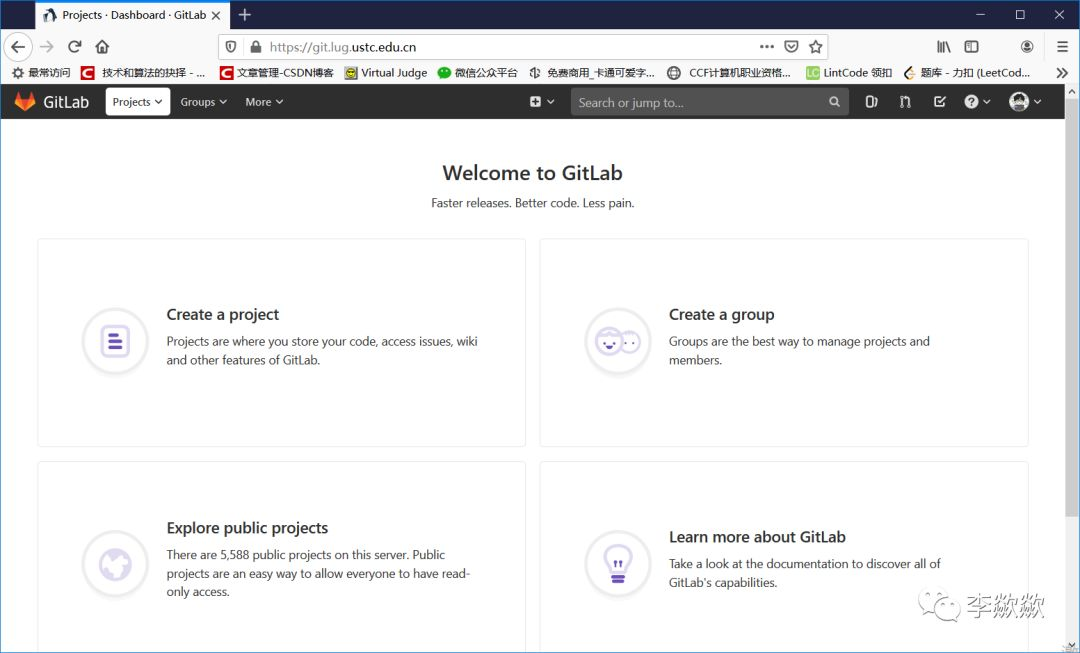
Task: Click the search magnifier icon
Action: pyautogui.click(x=834, y=102)
